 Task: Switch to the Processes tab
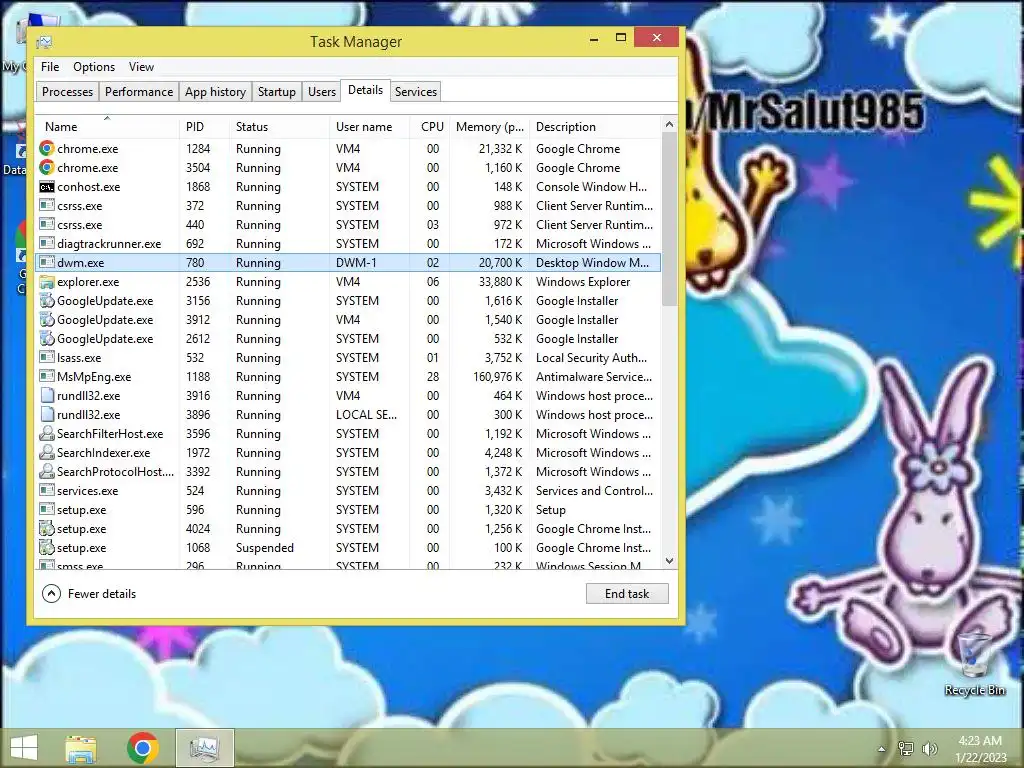(67, 91)
